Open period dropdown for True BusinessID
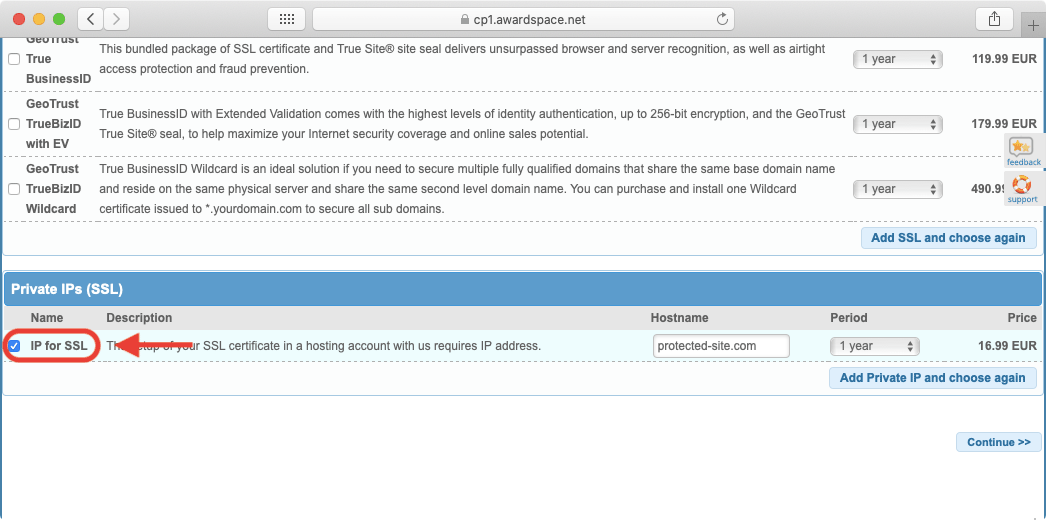1046x520 pixels. tap(897, 59)
